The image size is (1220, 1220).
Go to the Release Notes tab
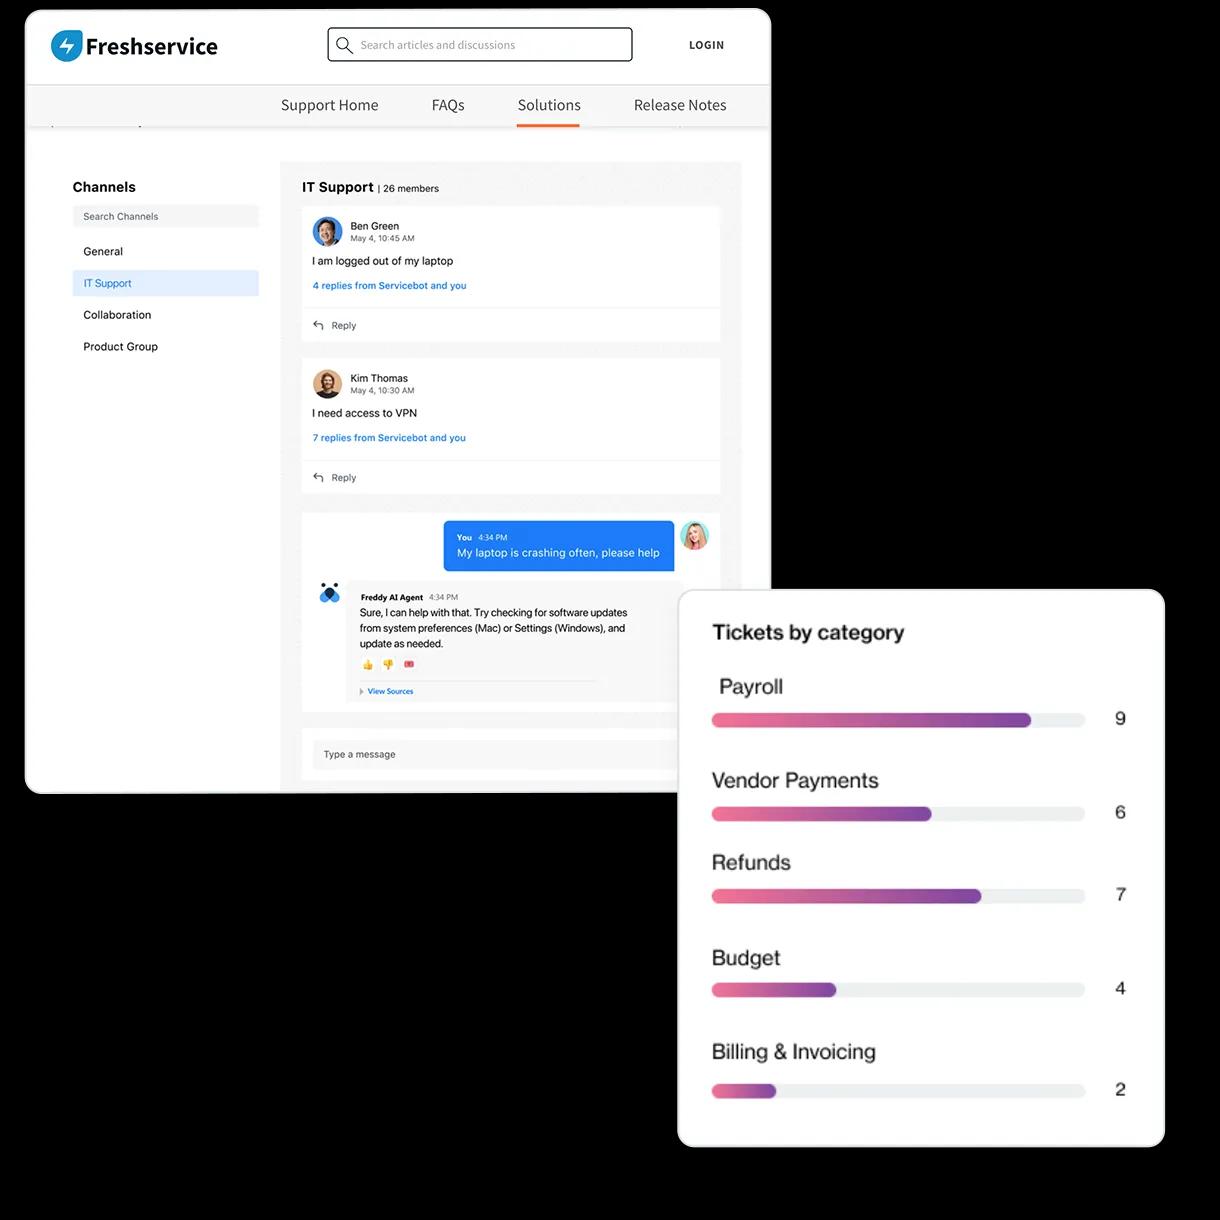pos(680,105)
